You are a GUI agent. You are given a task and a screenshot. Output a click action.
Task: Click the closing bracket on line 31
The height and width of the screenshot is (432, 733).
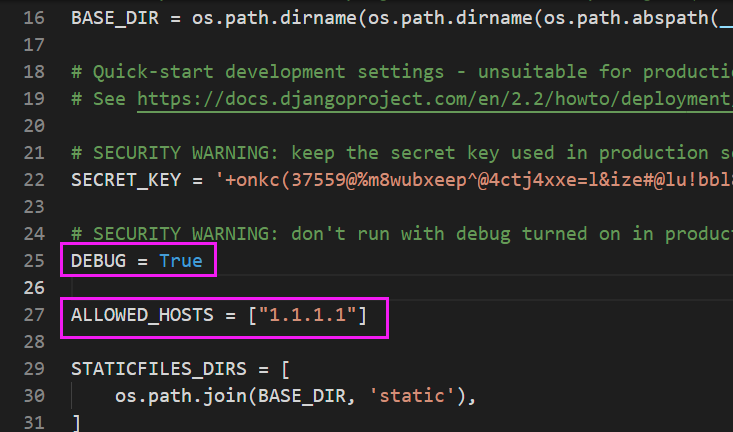pos(77,423)
